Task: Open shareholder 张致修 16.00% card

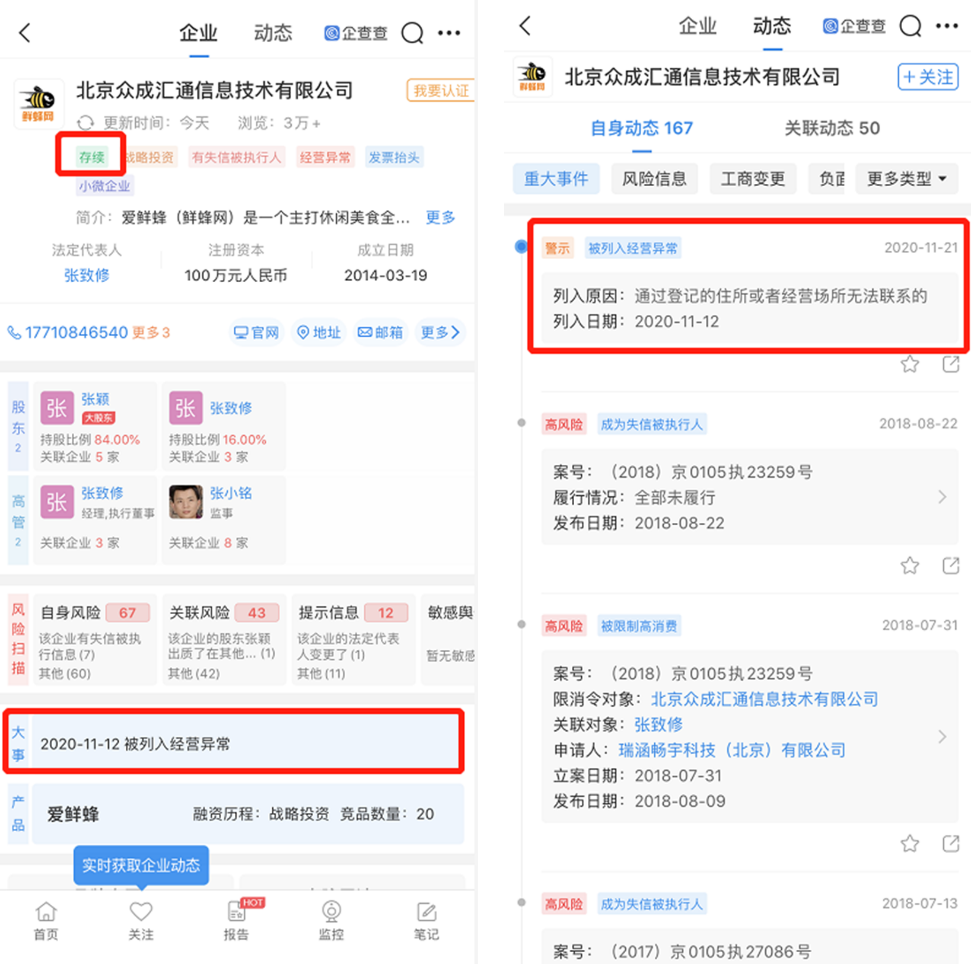Action: click(224, 427)
